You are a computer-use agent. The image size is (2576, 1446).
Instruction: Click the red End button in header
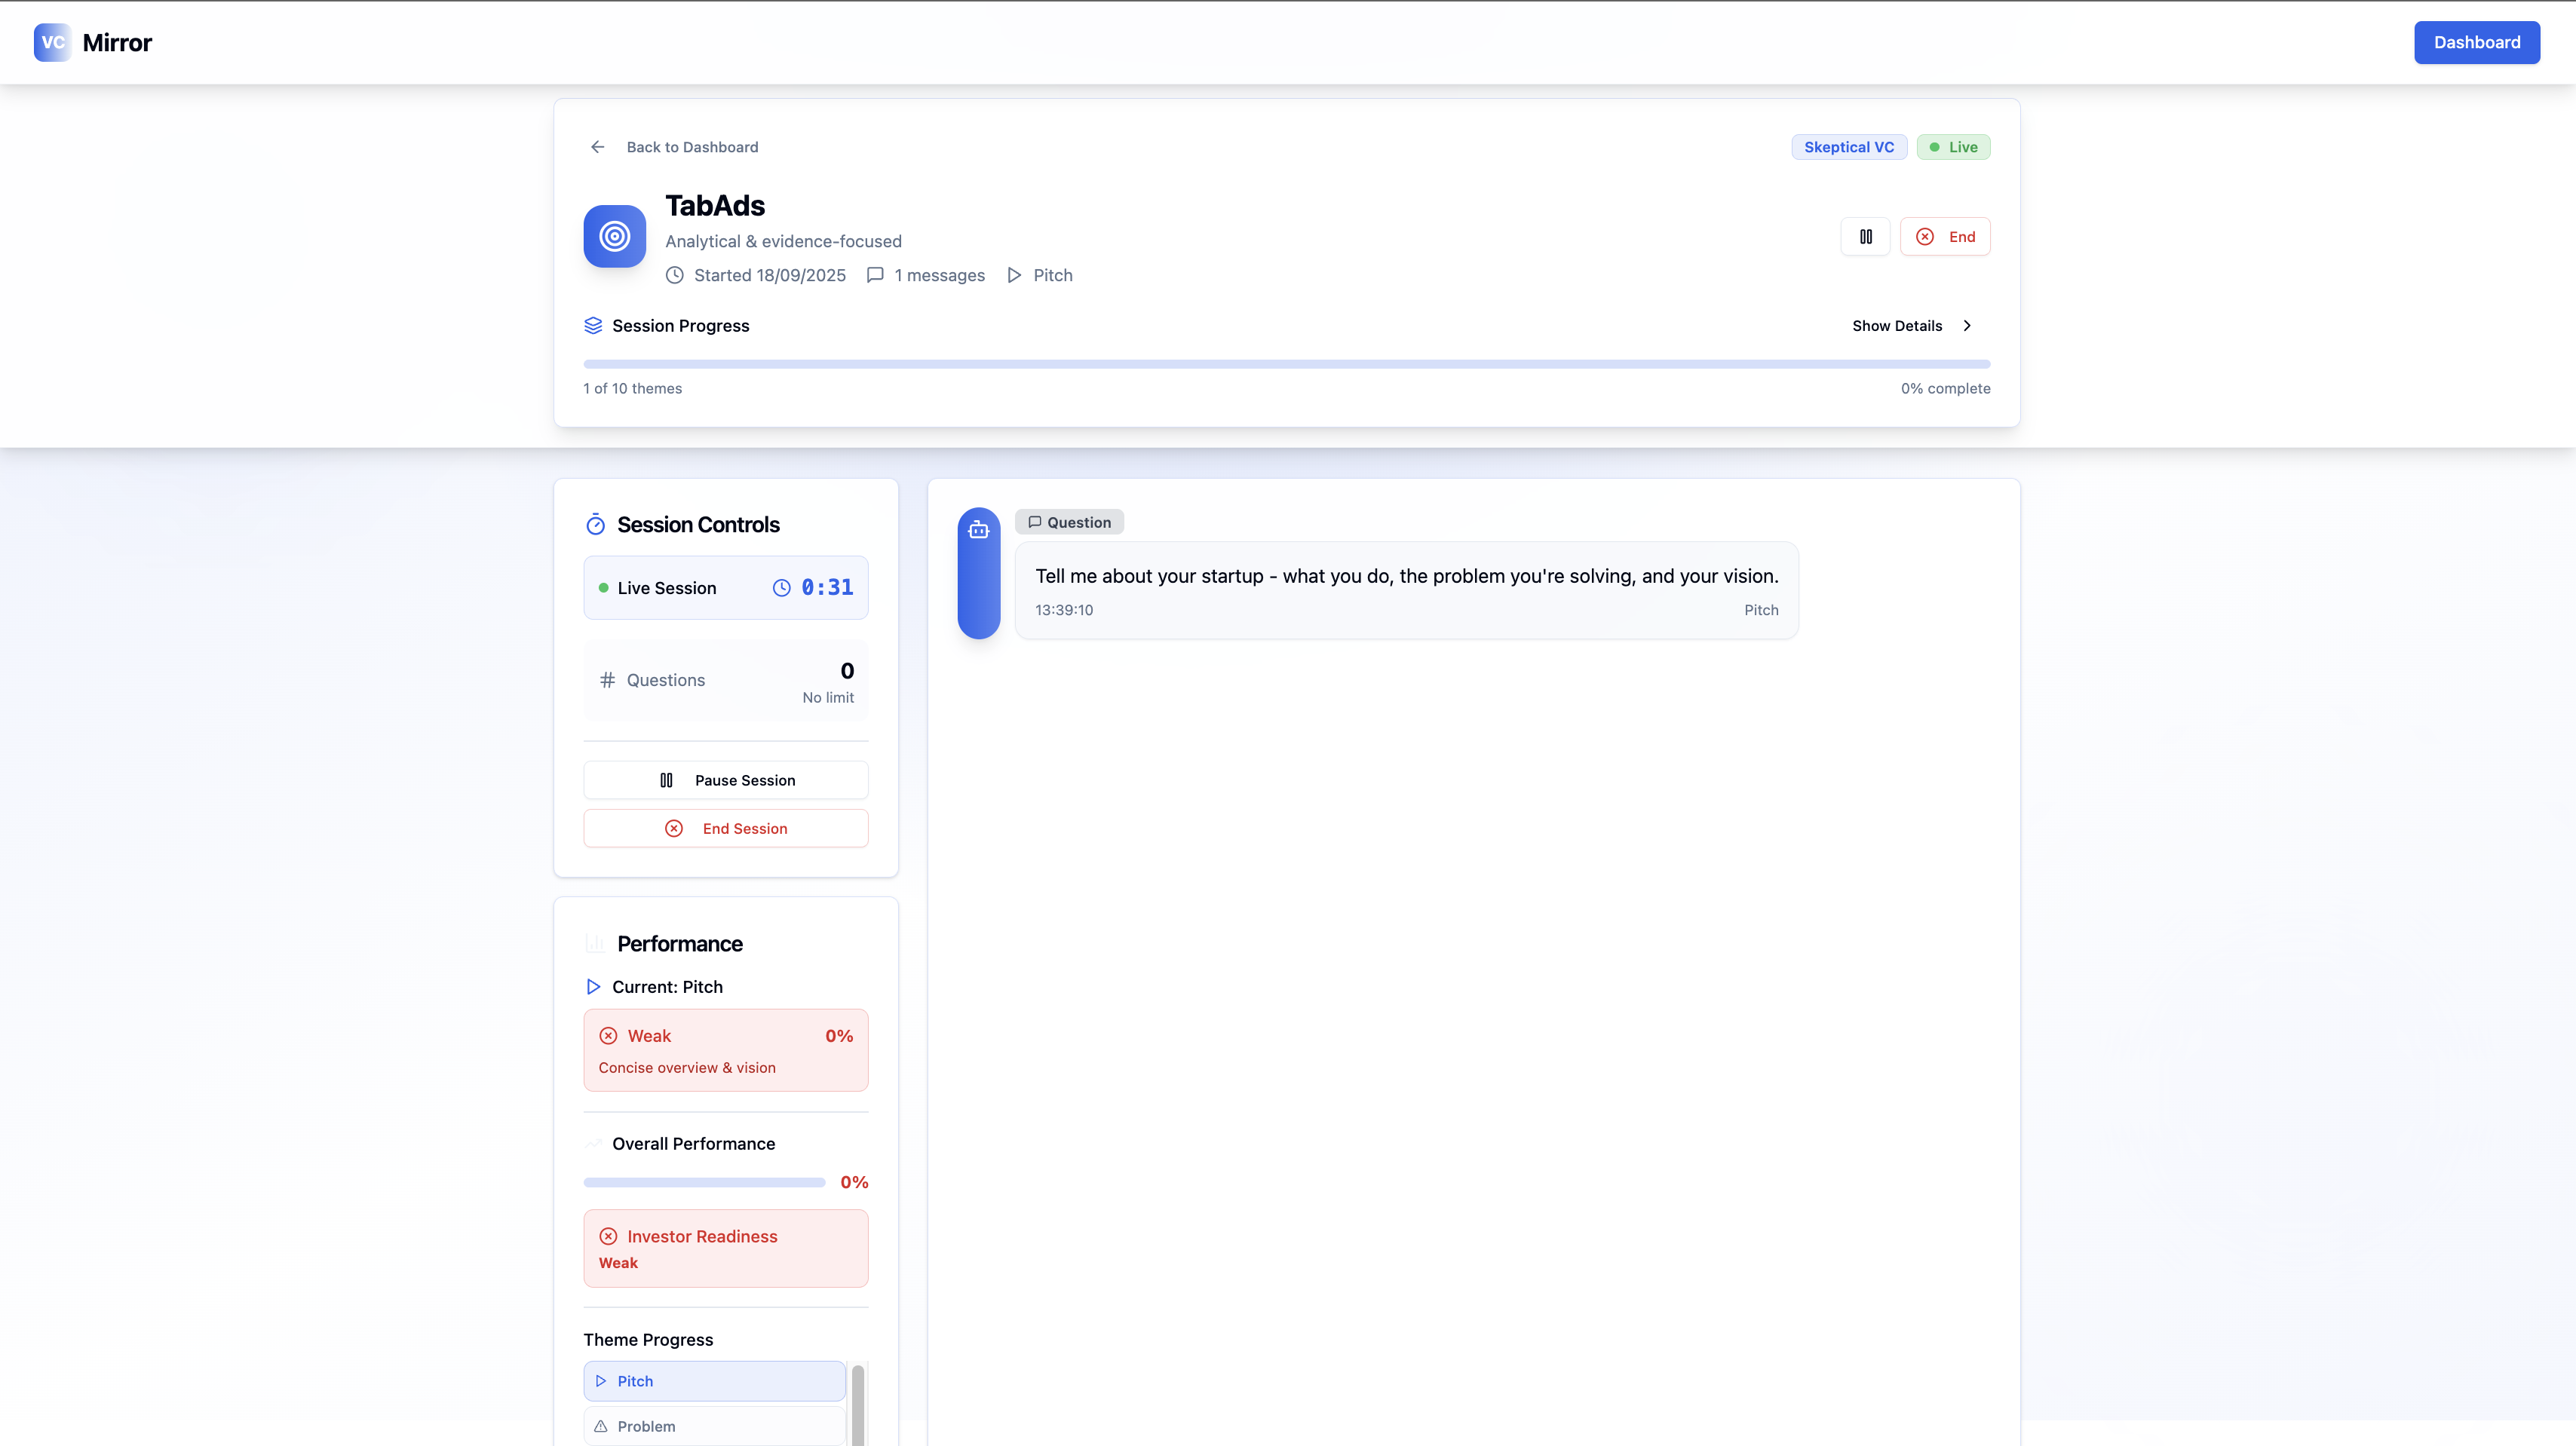1944,237
